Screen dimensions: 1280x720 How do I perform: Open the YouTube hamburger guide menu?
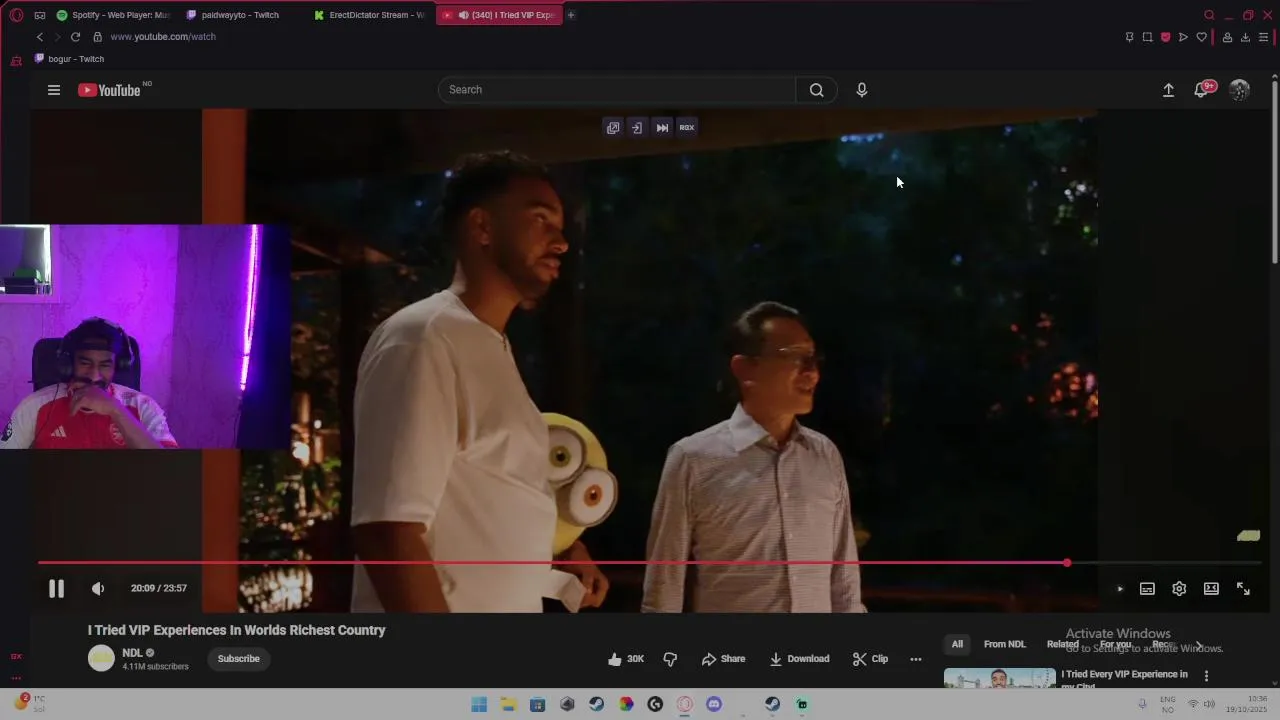pyautogui.click(x=54, y=90)
